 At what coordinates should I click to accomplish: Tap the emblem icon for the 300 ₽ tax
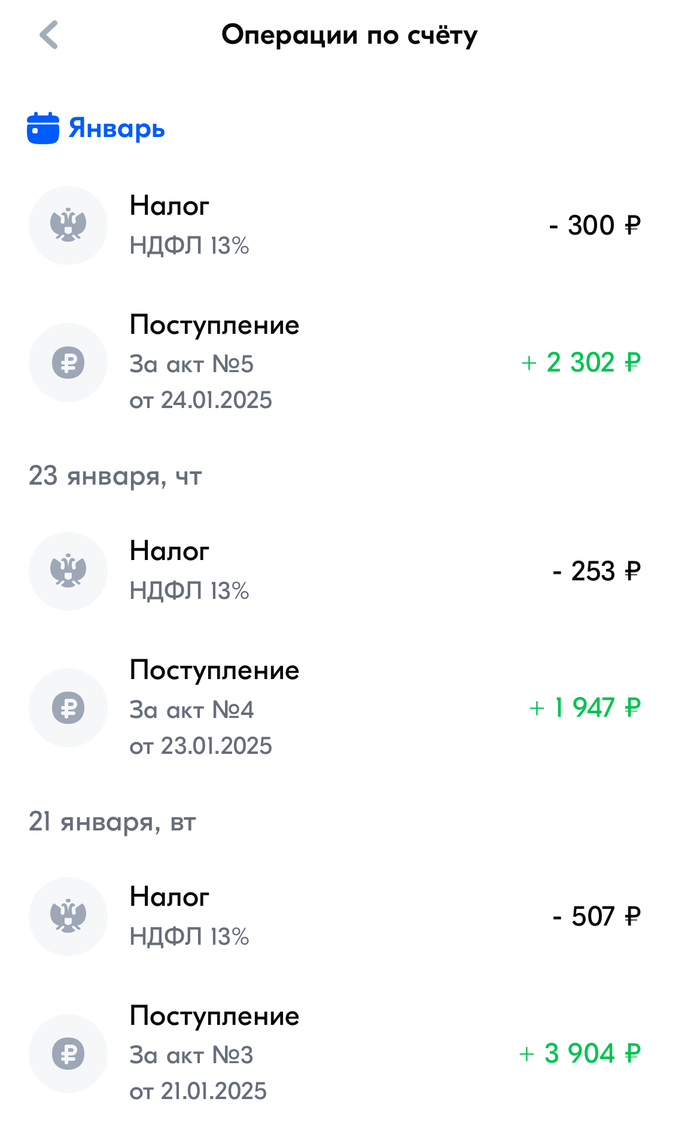click(68, 225)
